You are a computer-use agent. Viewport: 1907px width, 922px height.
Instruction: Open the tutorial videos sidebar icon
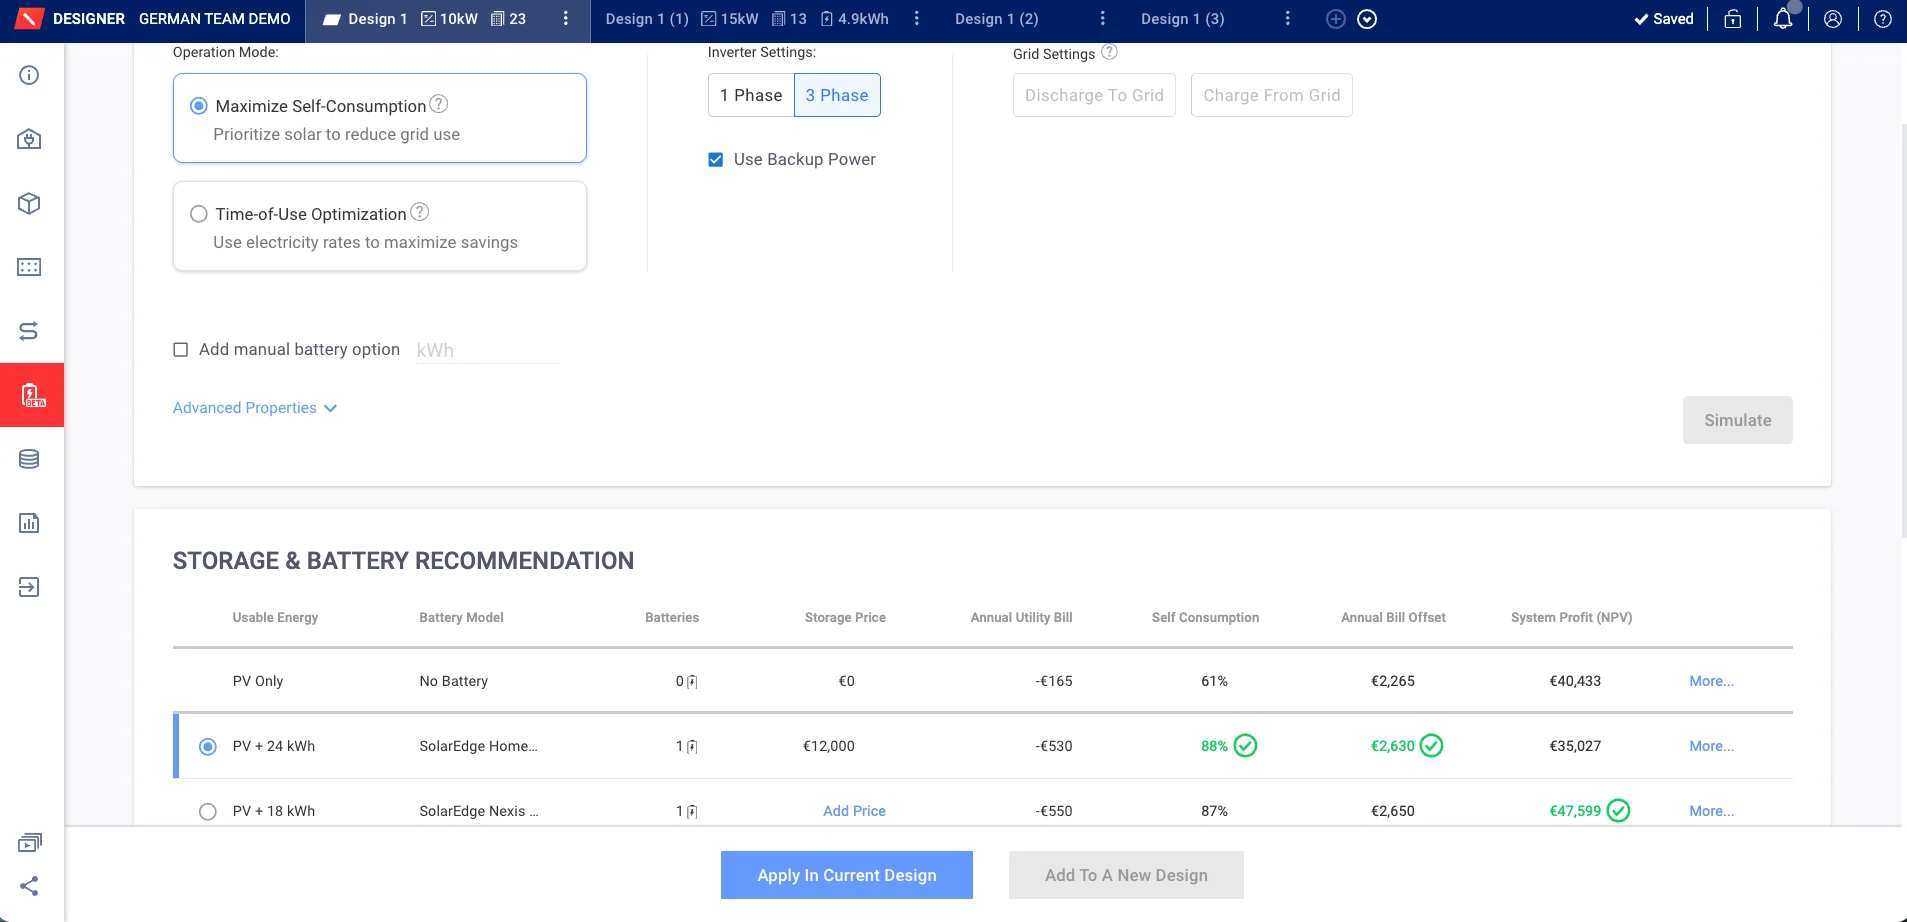point(29,843)
